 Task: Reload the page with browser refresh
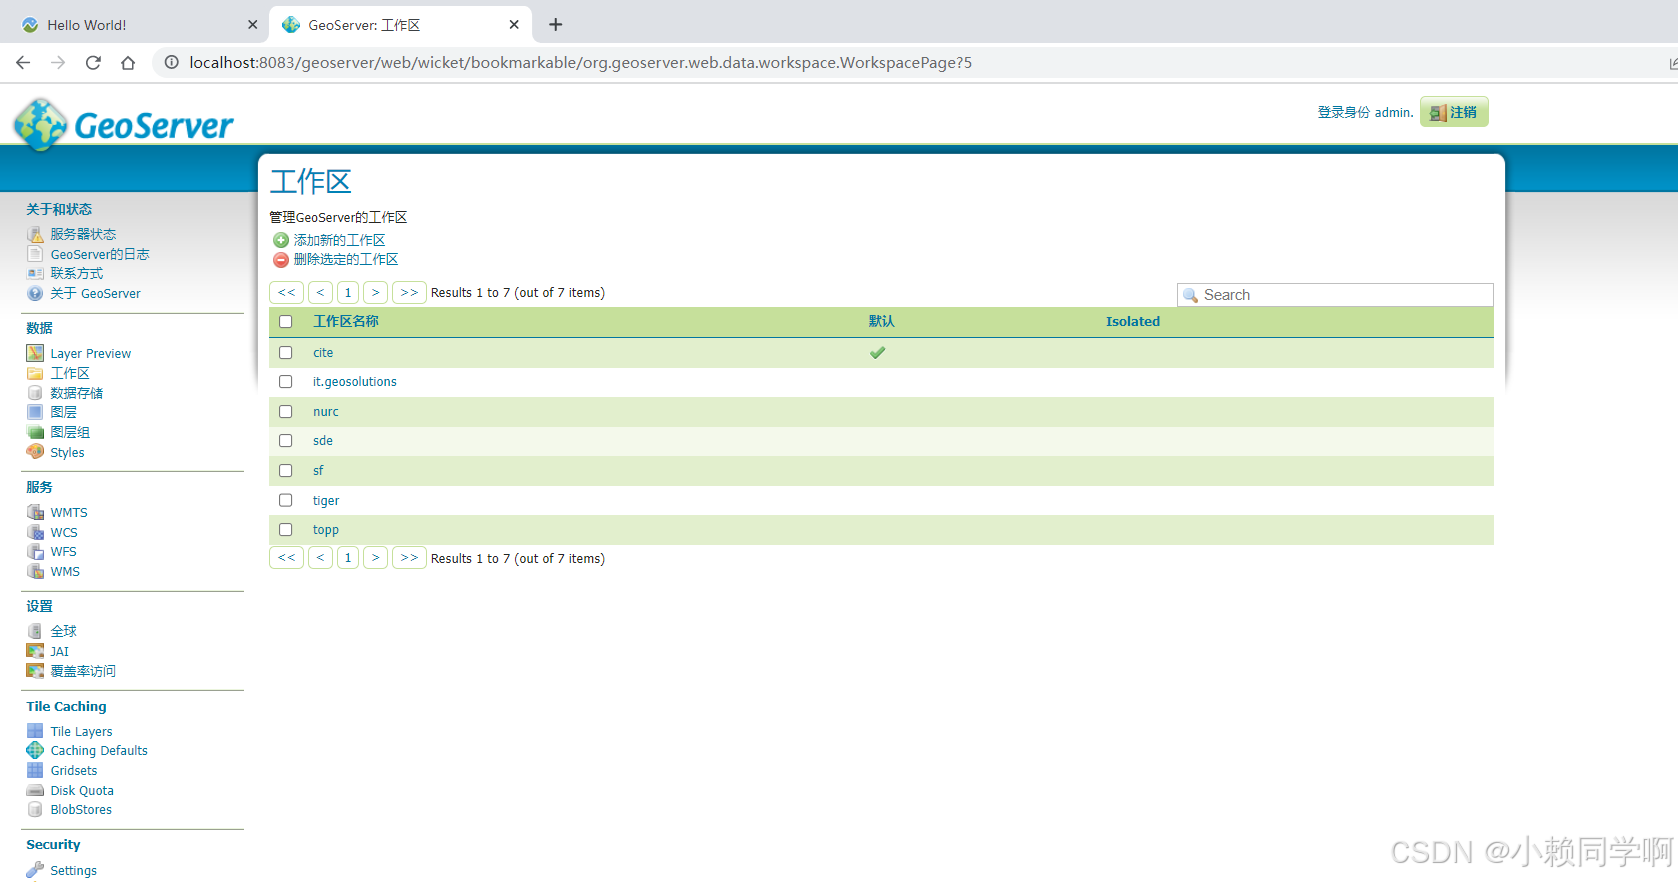(93, 62)
